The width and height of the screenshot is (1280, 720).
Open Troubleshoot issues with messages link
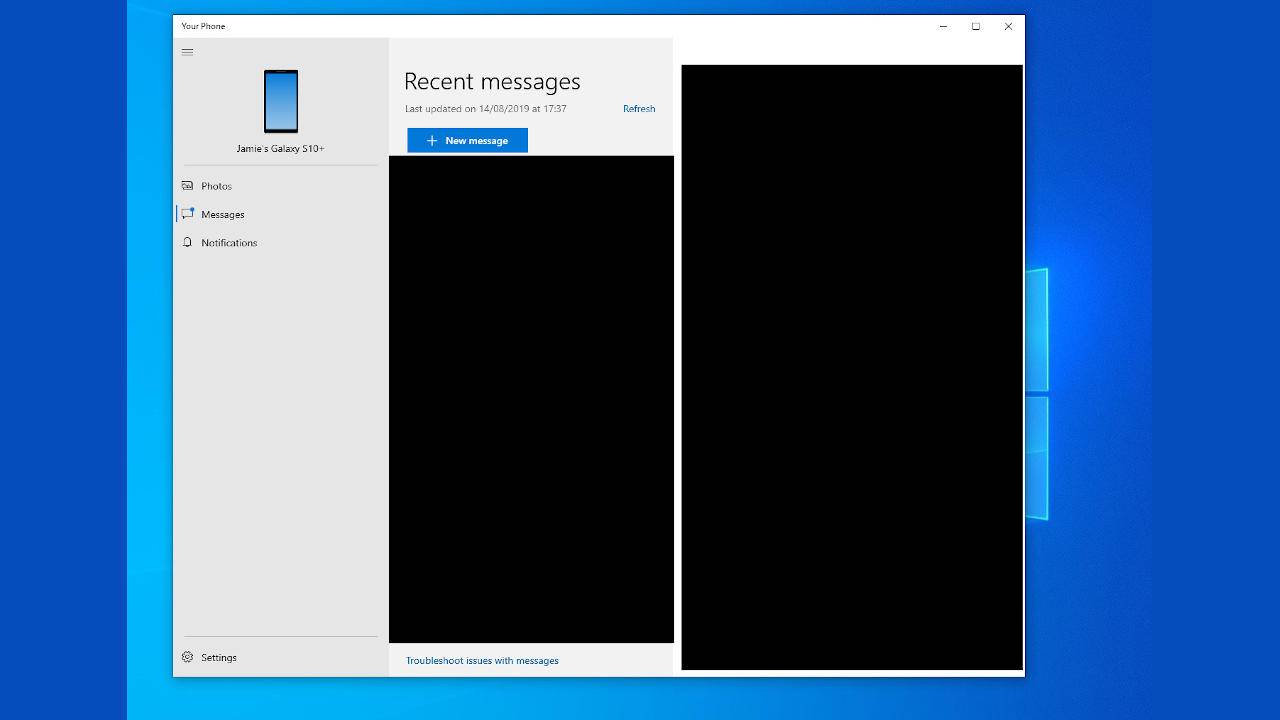tap(482, 660)
